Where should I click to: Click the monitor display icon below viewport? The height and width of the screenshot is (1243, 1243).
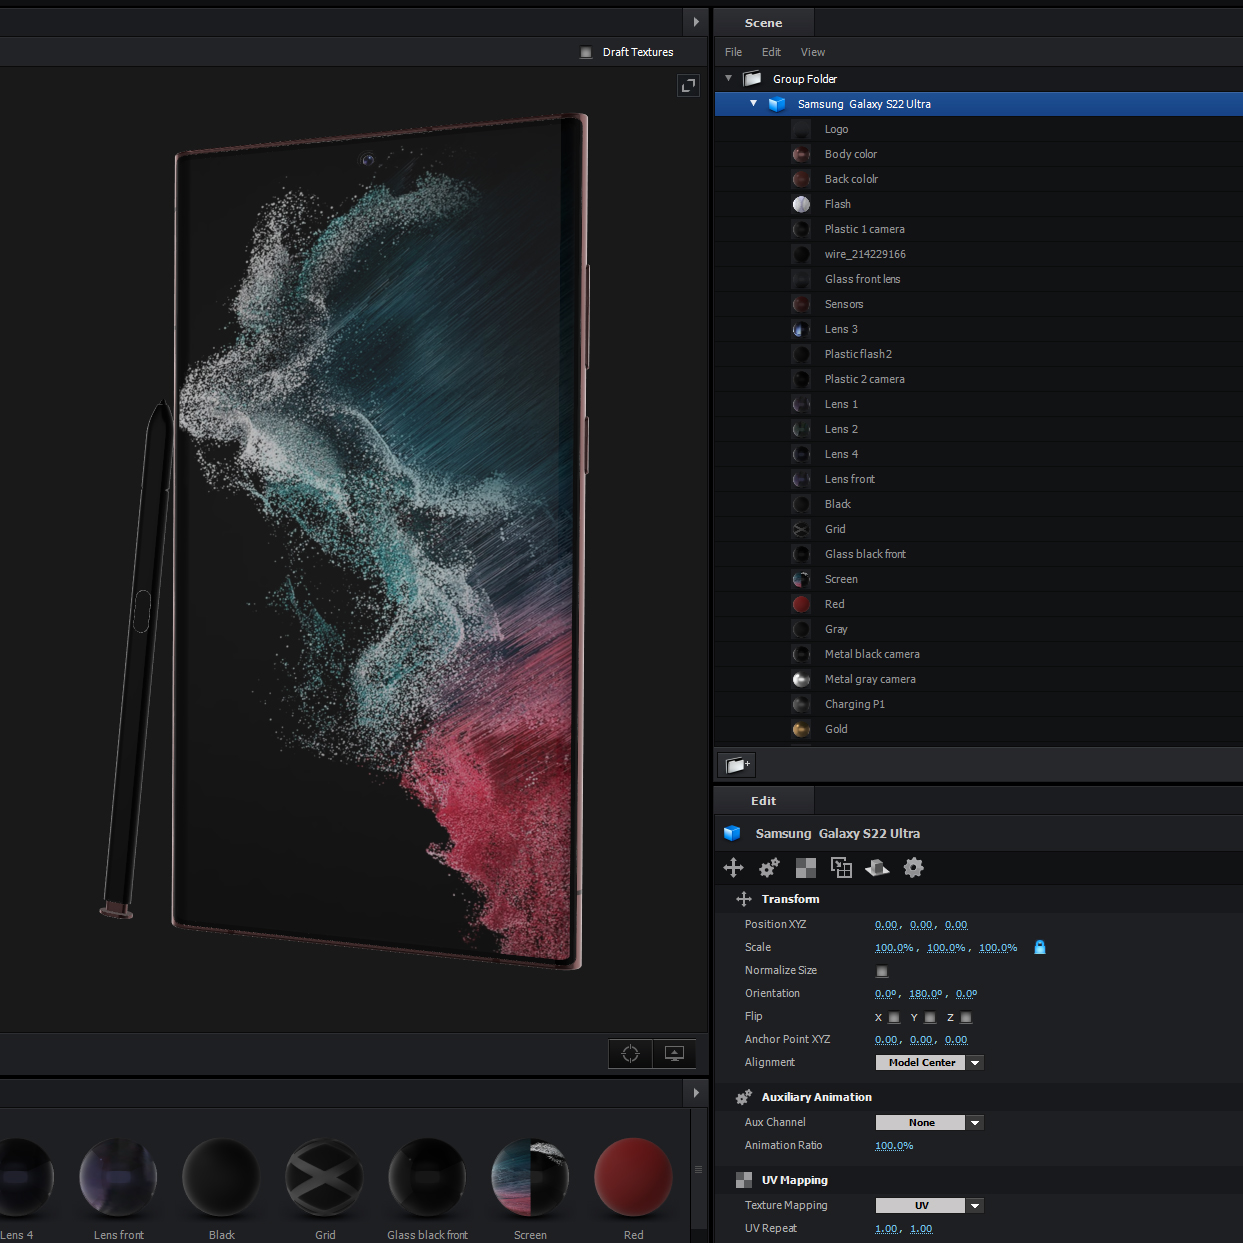[674, 1054]
